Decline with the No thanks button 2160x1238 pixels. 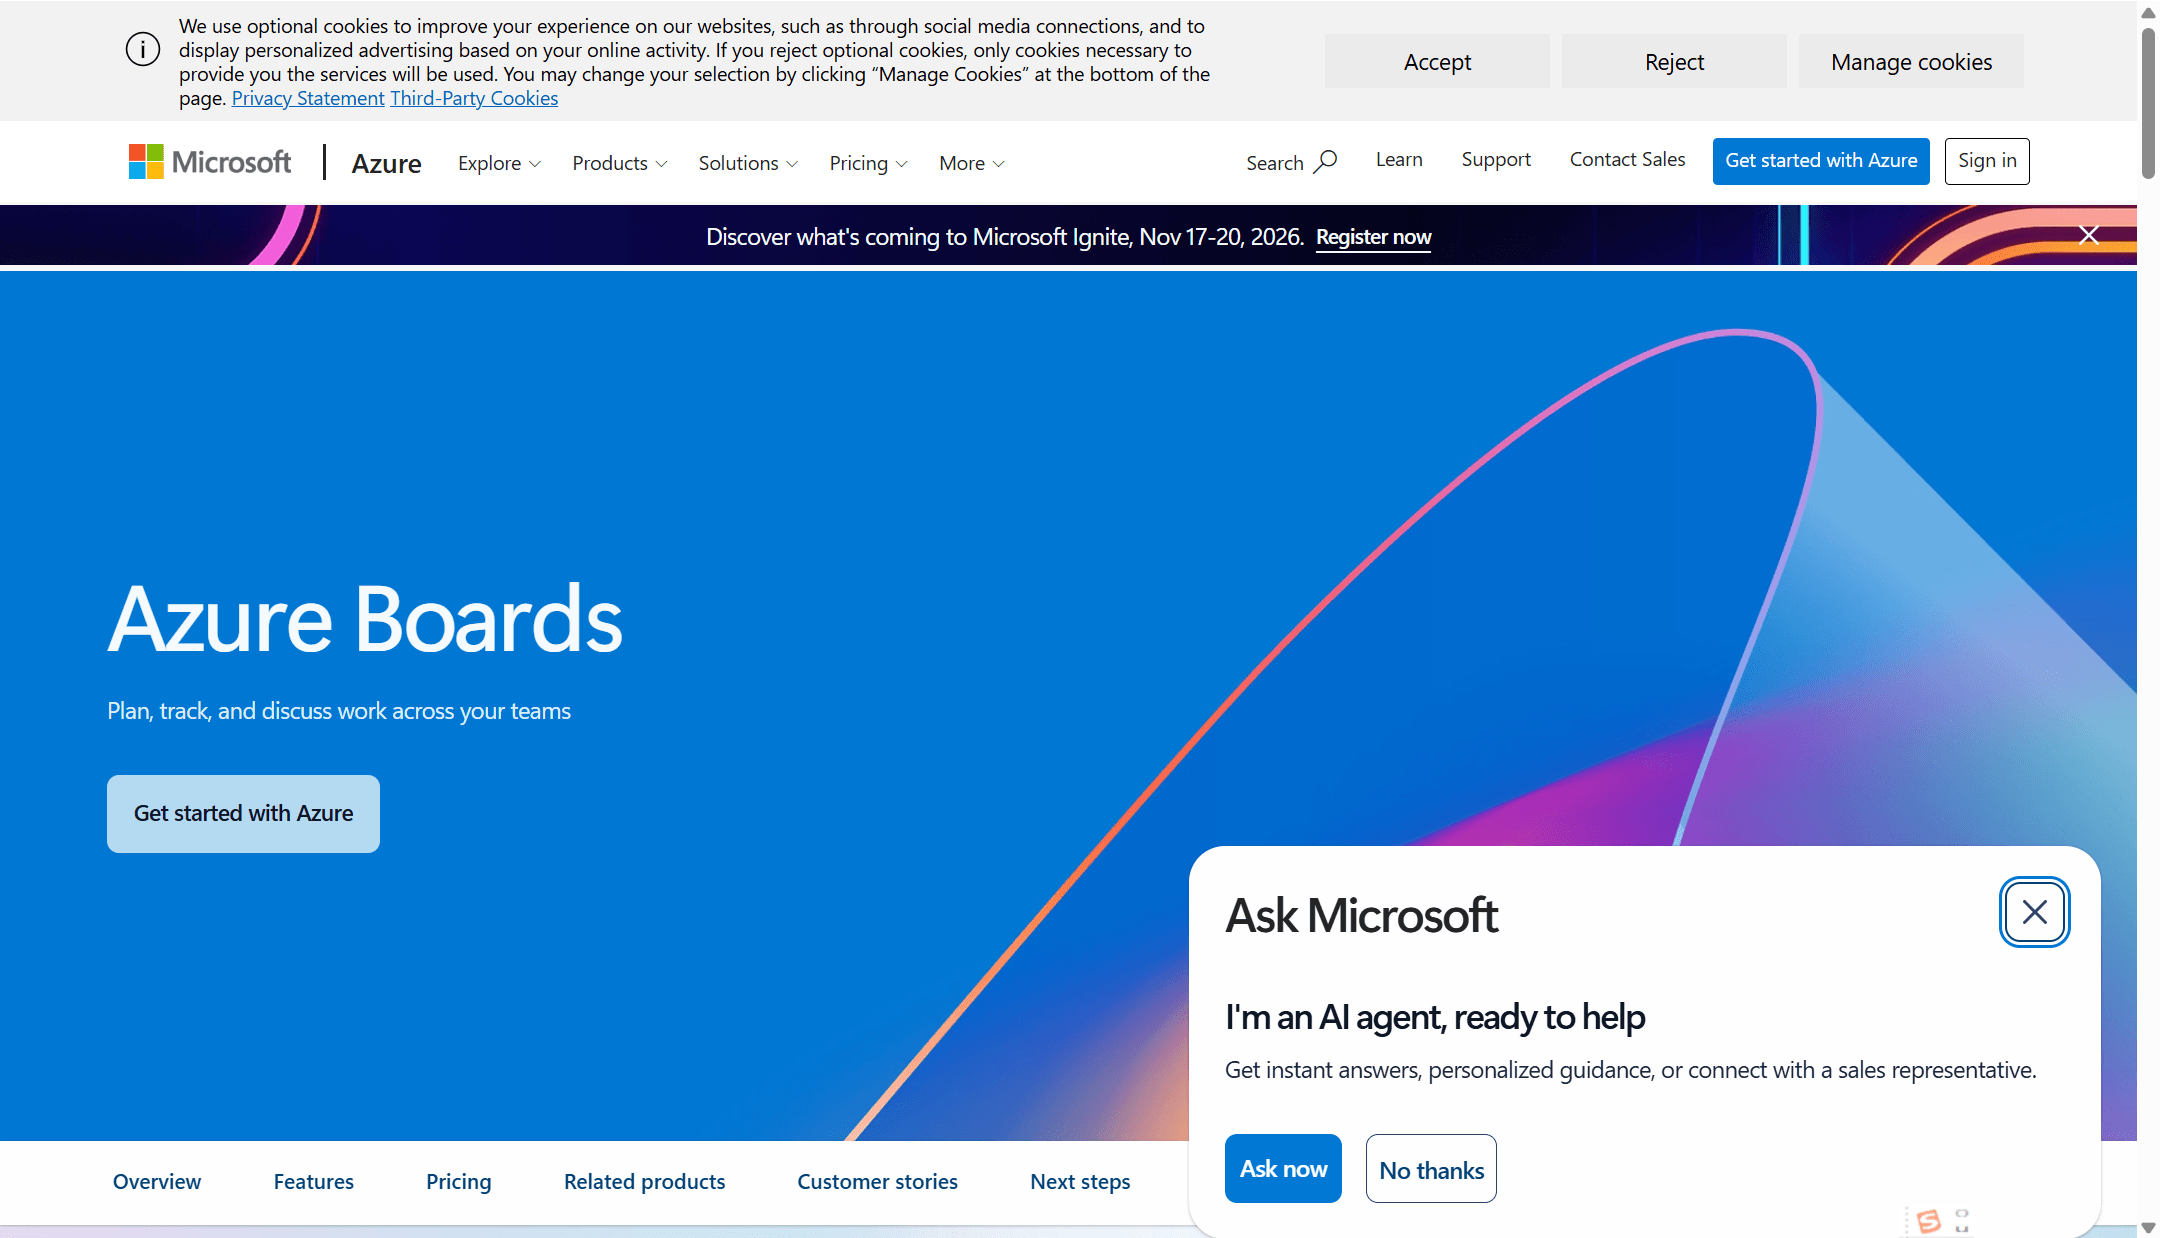click(1431, 1168)
